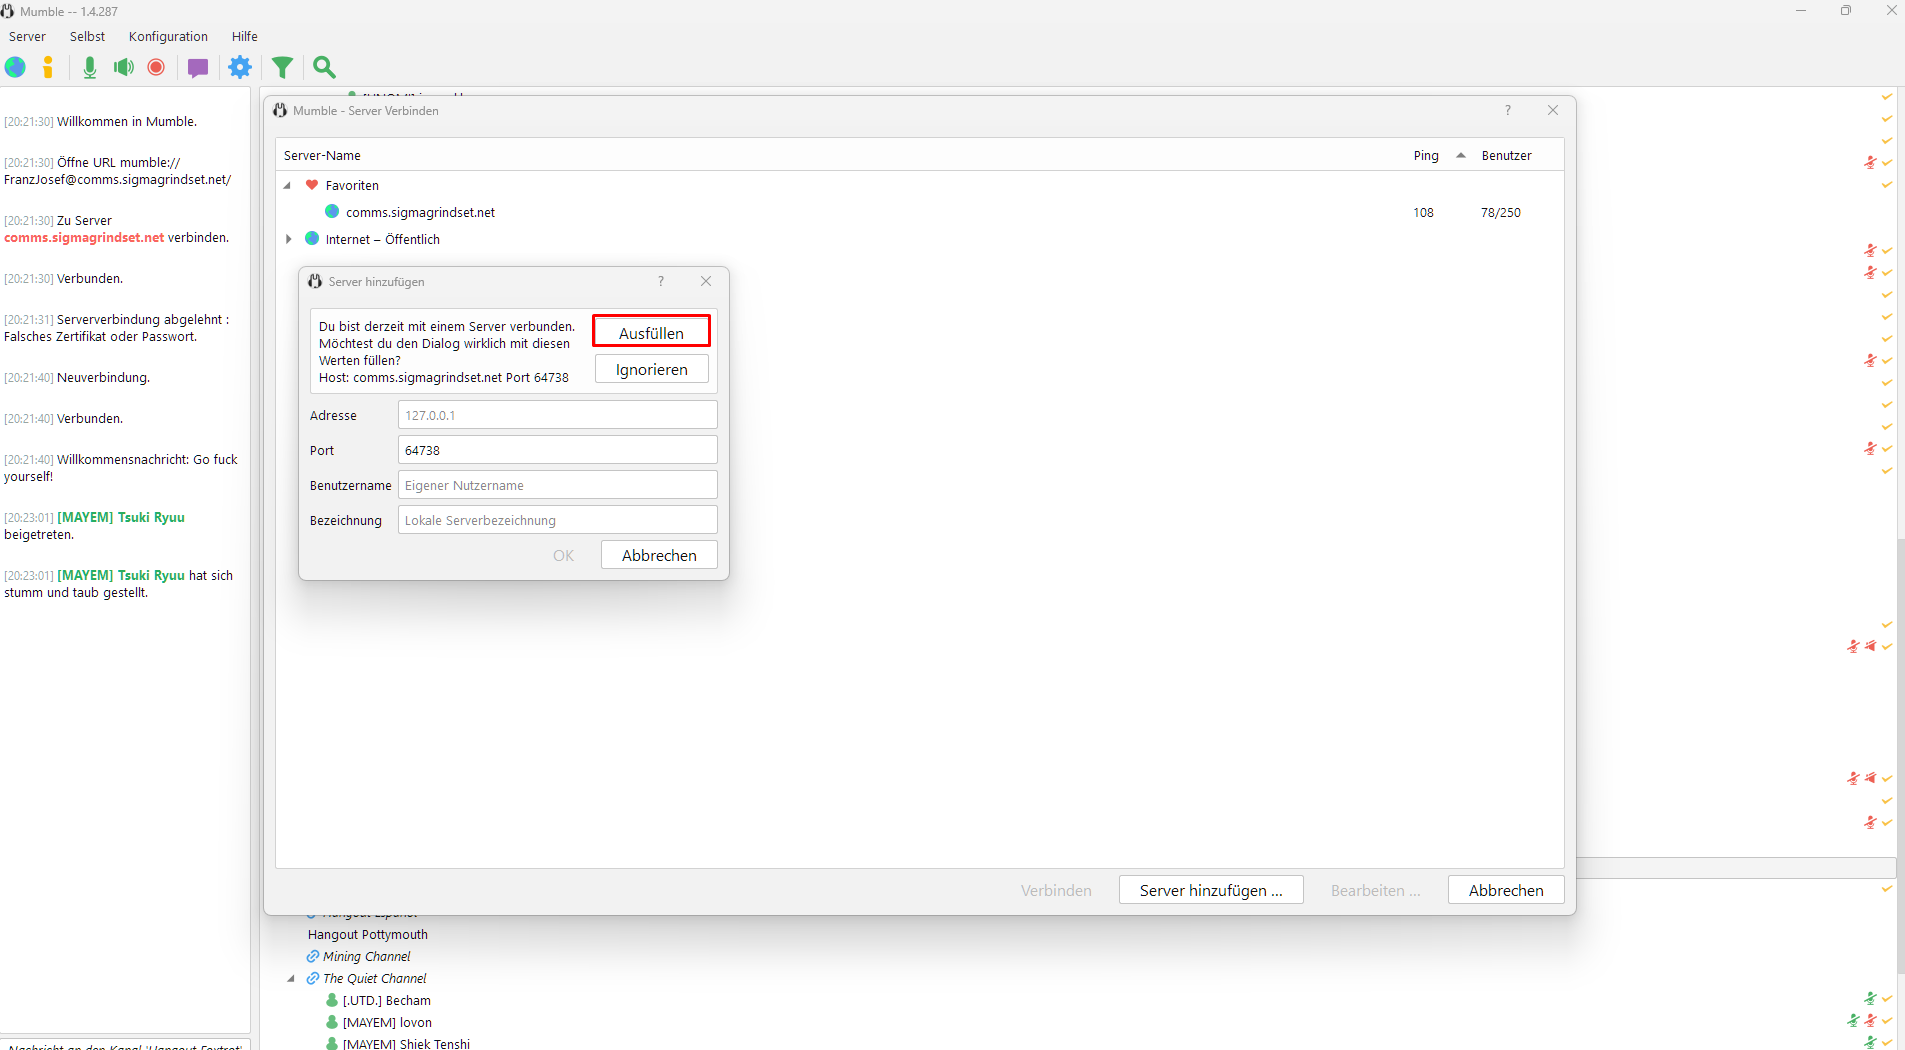Viewport: 1905px width, 1050px height.
Task: Toggle comment via purple chat bubble icon
Action: coord(198,68)
